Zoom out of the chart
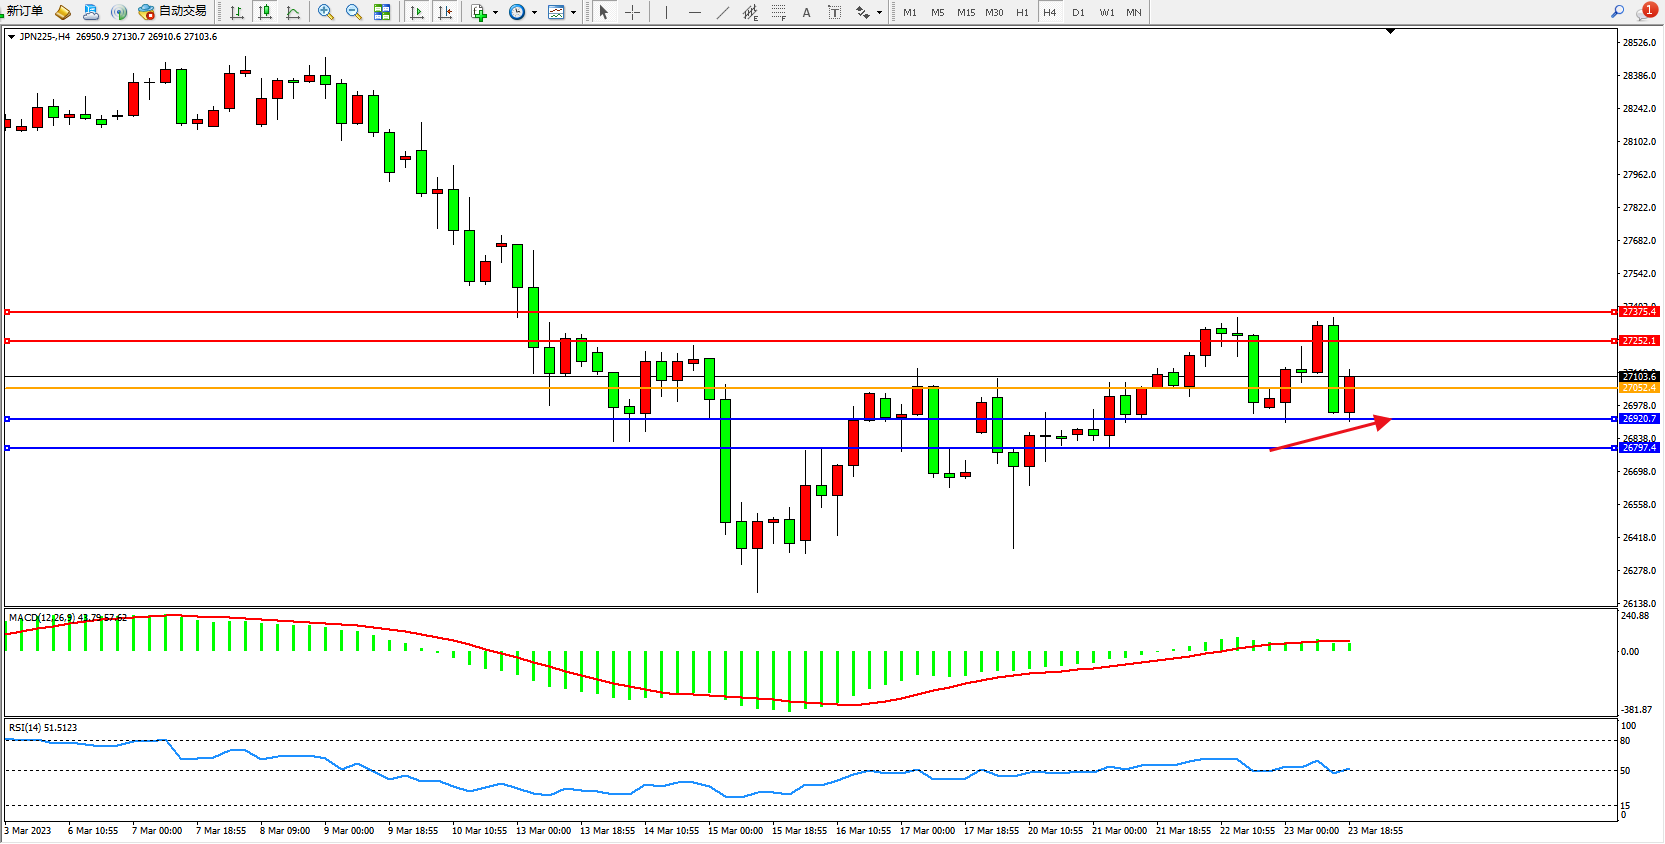The height and width of the screenshot is (844, 1665). point(354,12)
